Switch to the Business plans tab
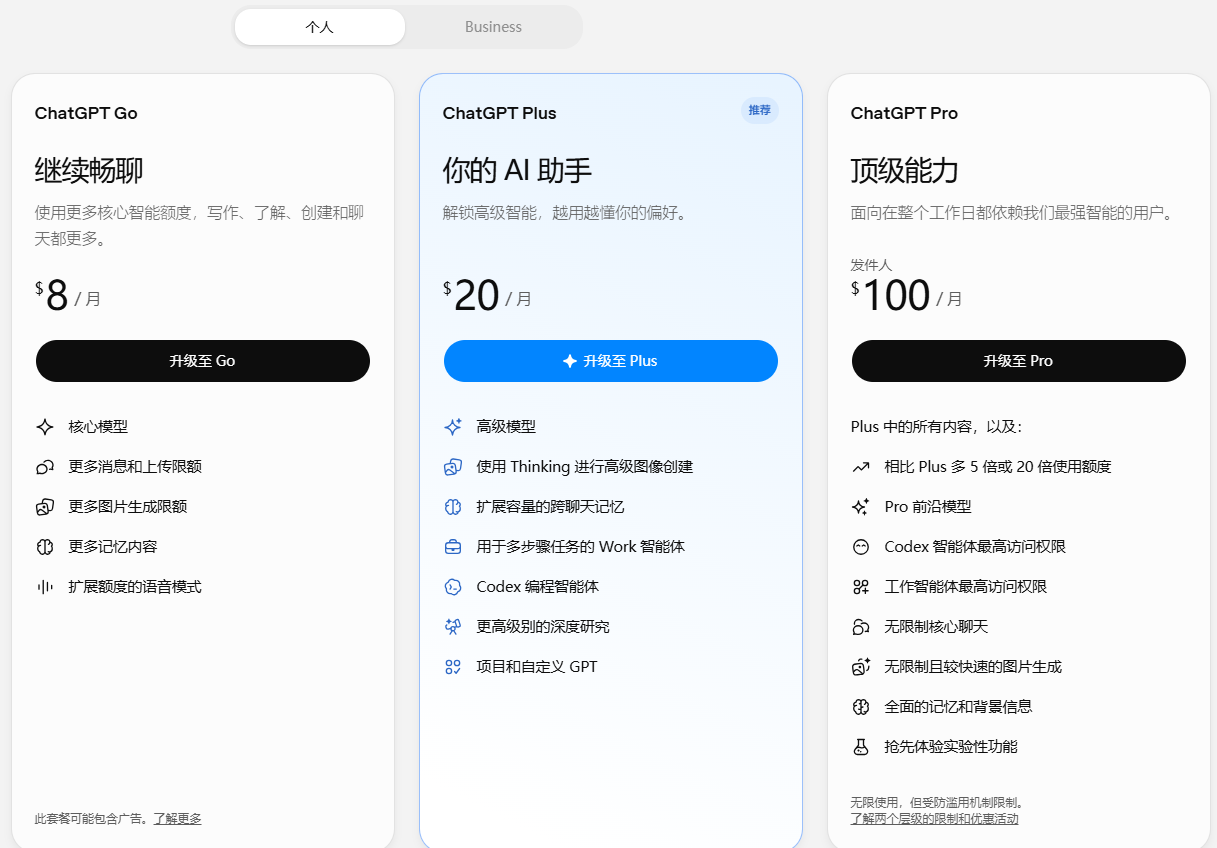1217x848 pixels. (493, 27)
